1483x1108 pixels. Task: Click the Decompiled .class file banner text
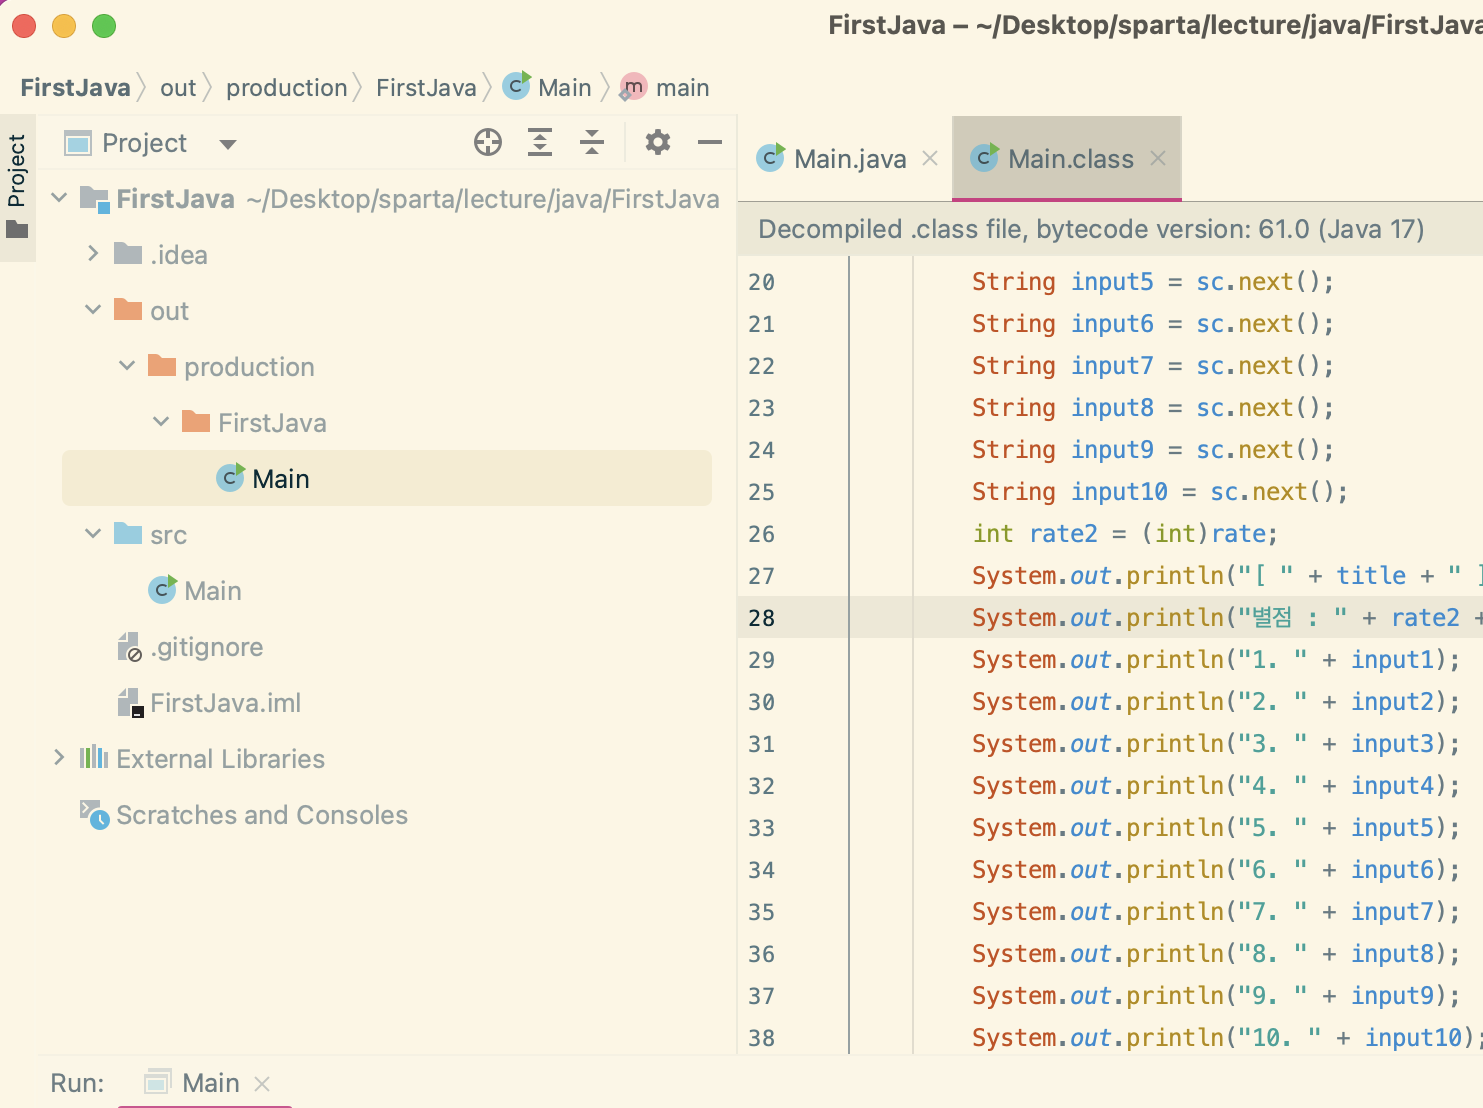(x=1091, y=229)
